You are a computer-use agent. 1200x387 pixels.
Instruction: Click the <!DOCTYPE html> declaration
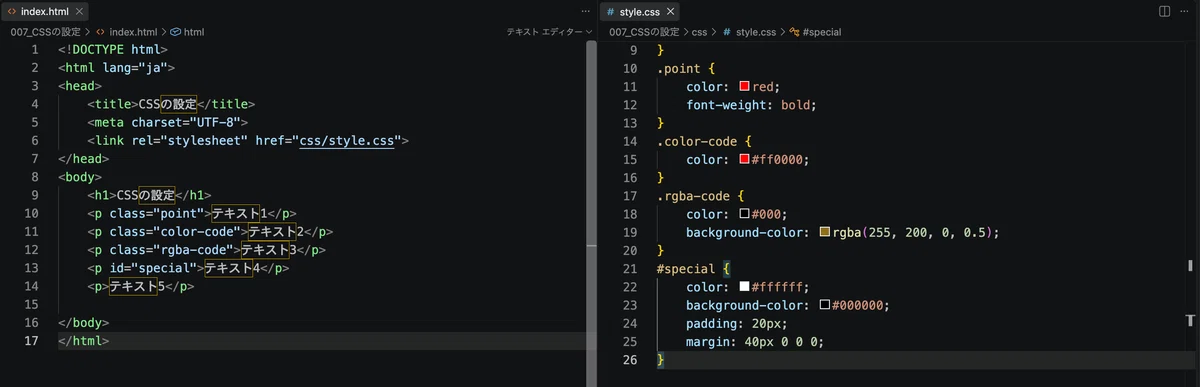[x=113, y=50]
